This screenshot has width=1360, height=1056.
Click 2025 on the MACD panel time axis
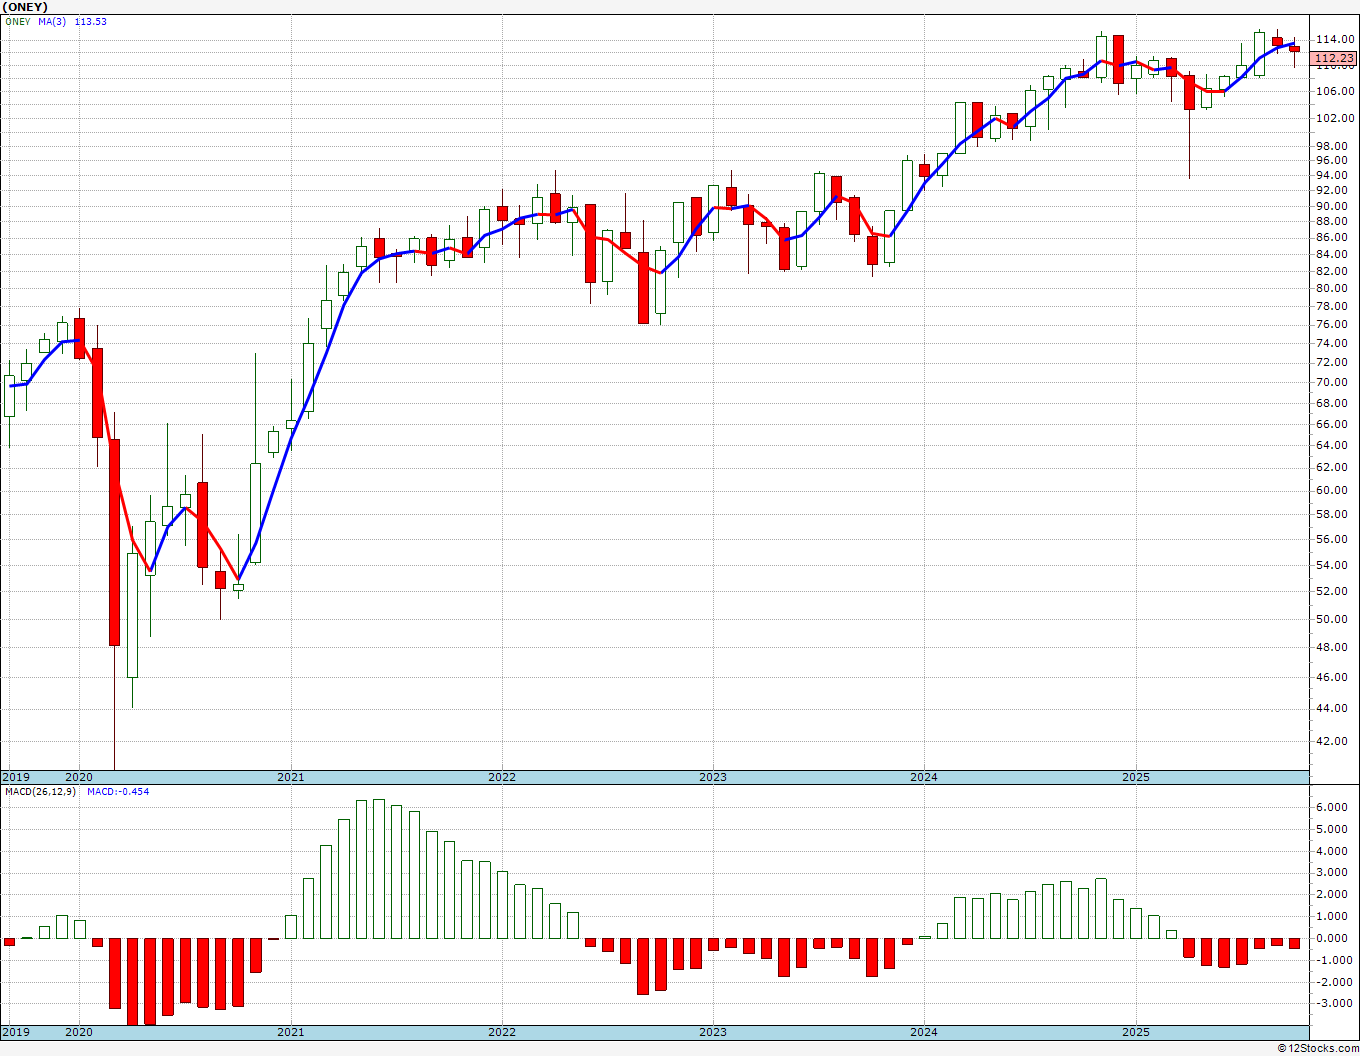coord(1136,1032)
